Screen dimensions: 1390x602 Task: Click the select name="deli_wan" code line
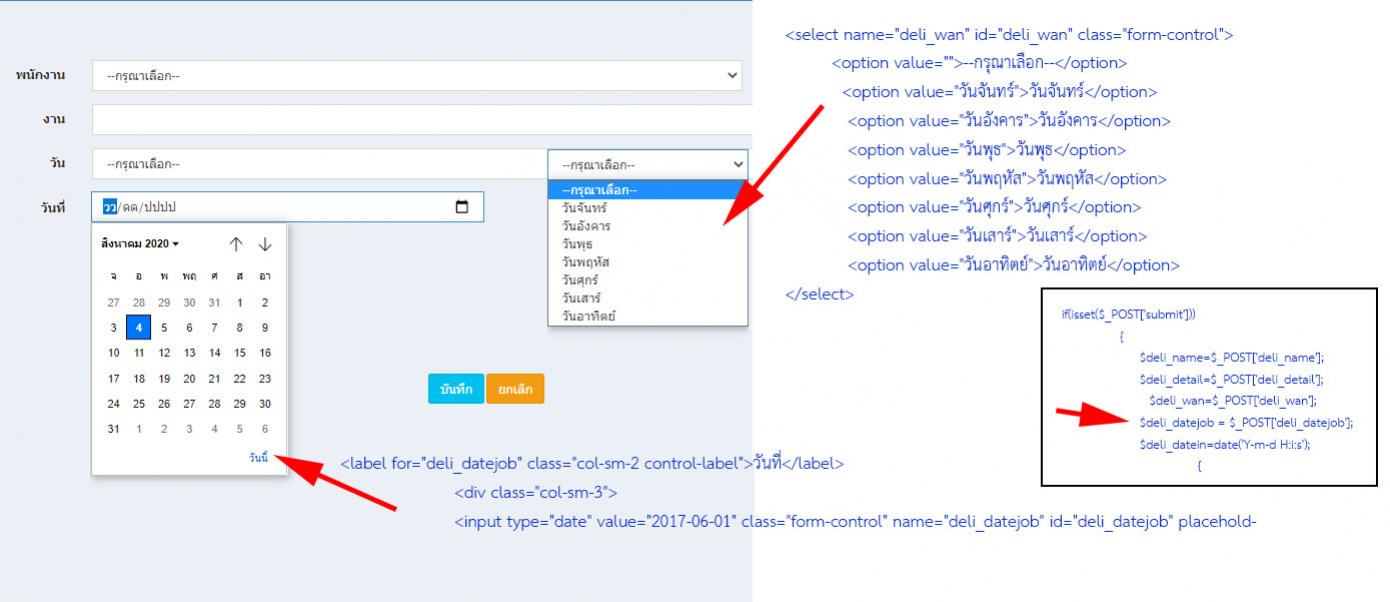click(1009, 35)
